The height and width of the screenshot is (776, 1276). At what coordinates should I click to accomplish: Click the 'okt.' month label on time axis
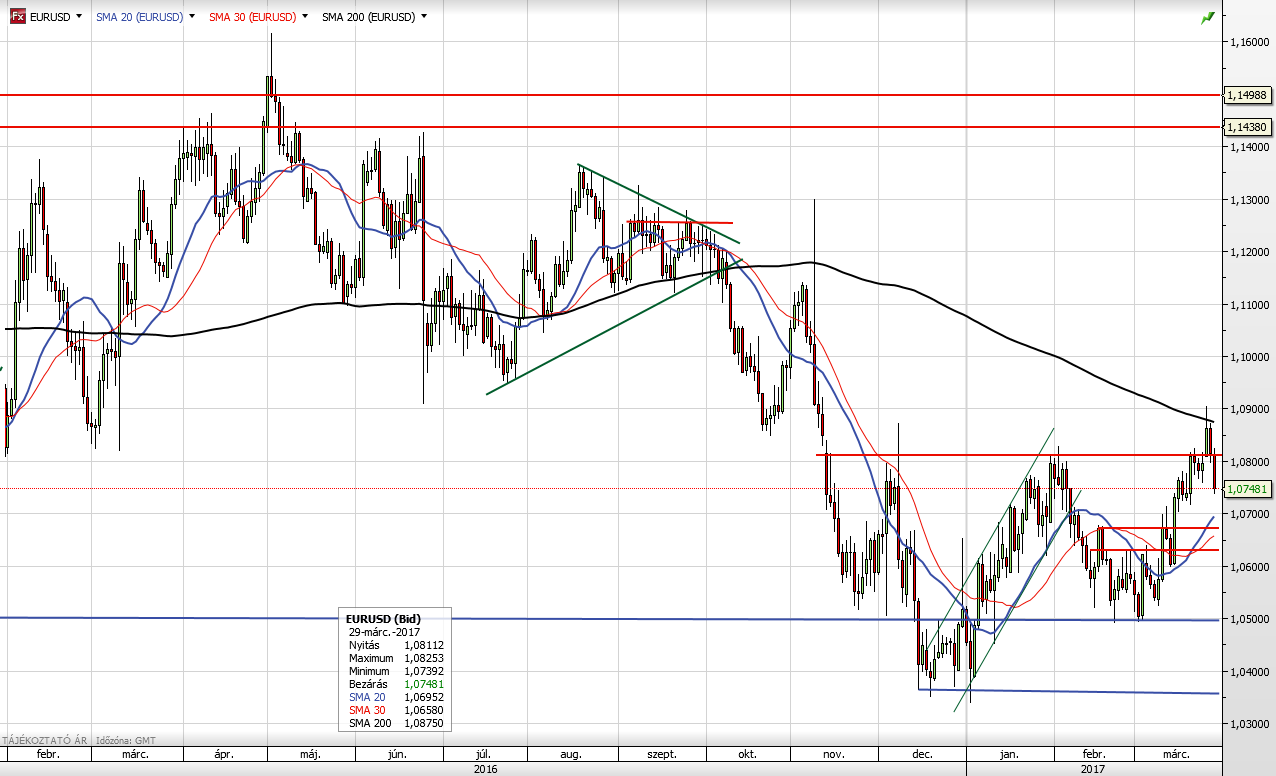coord(746,754)
